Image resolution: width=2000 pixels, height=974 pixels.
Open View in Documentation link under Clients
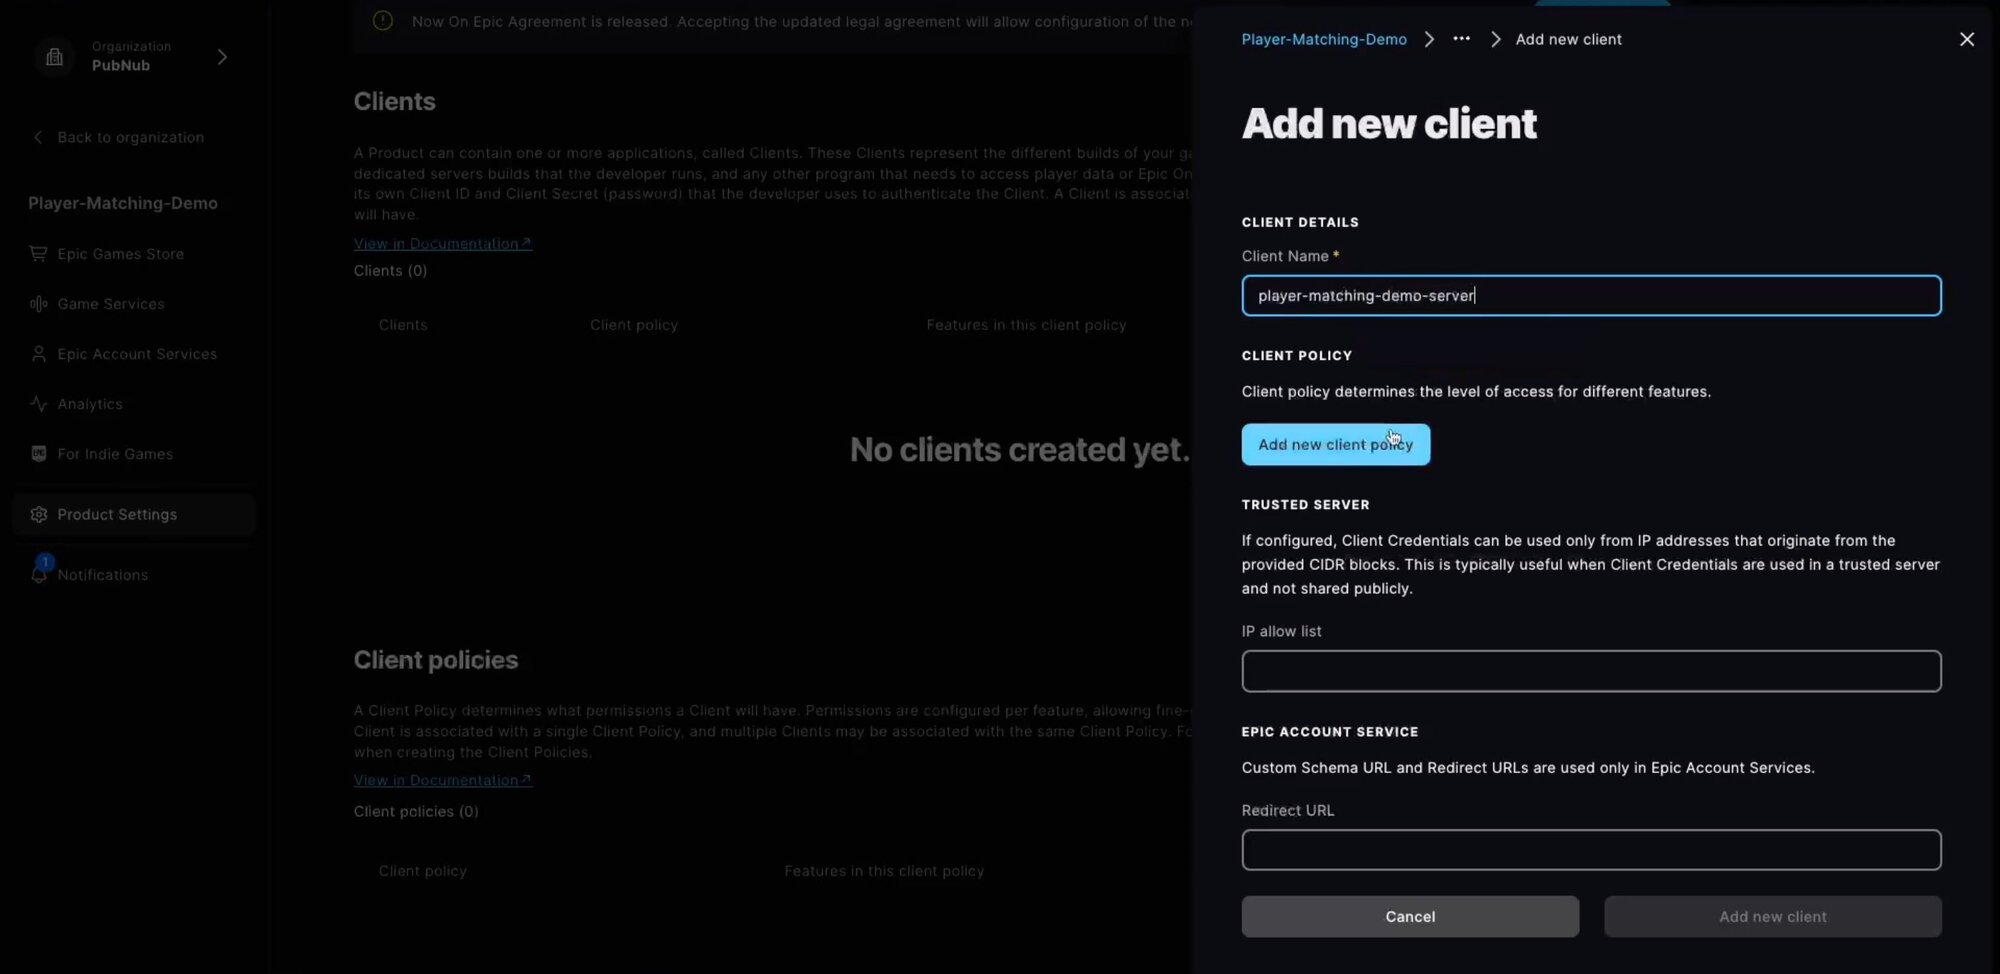(x=442, y=244)
